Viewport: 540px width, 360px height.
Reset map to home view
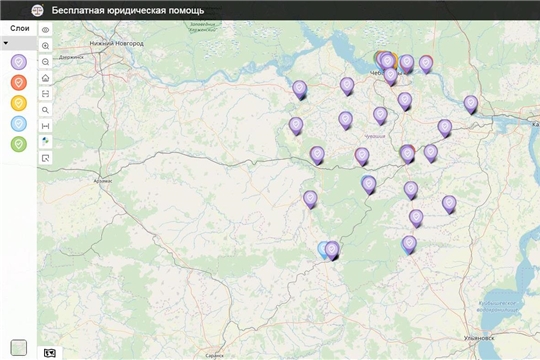coord(45,78)
